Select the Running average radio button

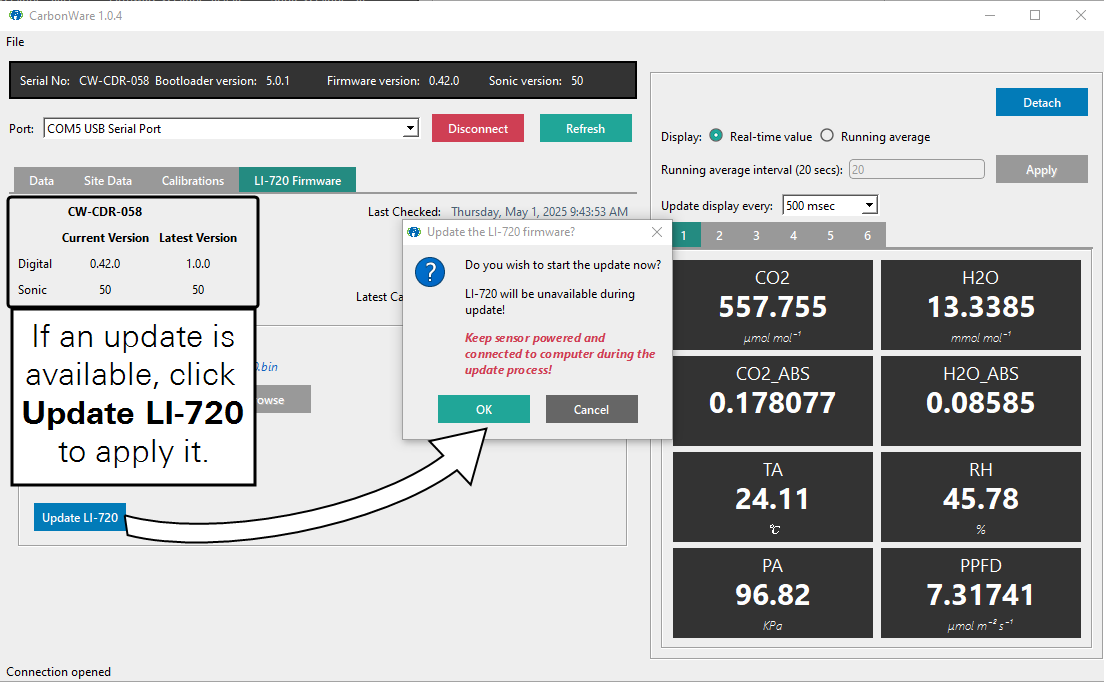coord(827,136)
